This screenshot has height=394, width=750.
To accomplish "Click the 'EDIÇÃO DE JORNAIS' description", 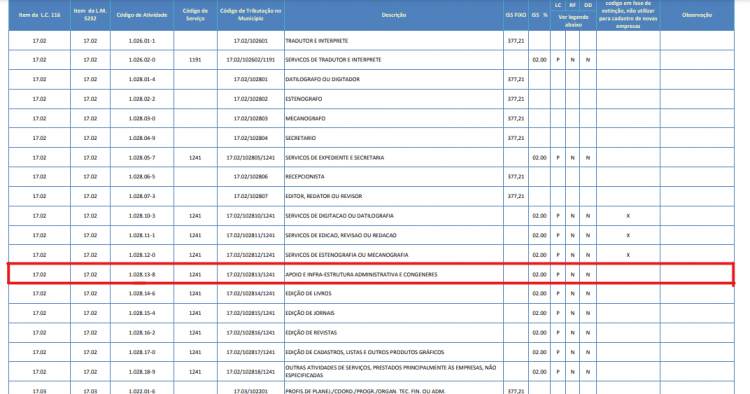I will tap(310, 313).
